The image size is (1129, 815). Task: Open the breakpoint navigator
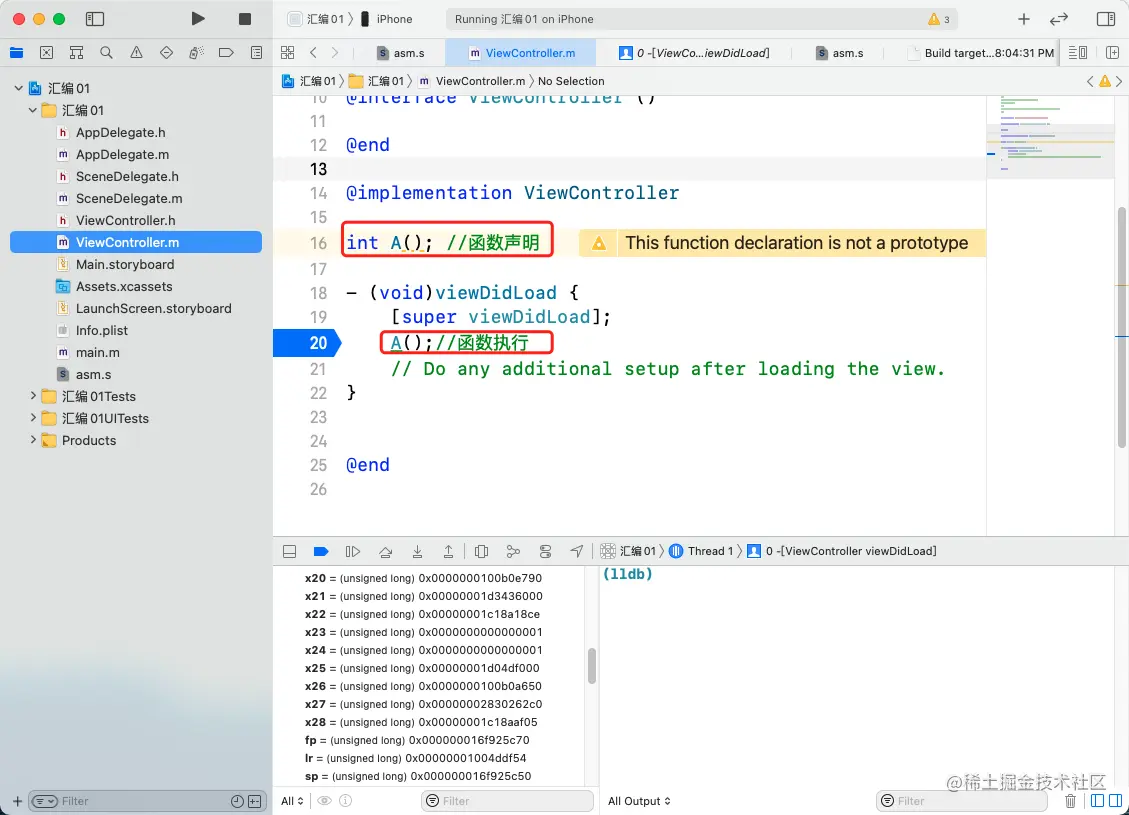pos(226,53)
